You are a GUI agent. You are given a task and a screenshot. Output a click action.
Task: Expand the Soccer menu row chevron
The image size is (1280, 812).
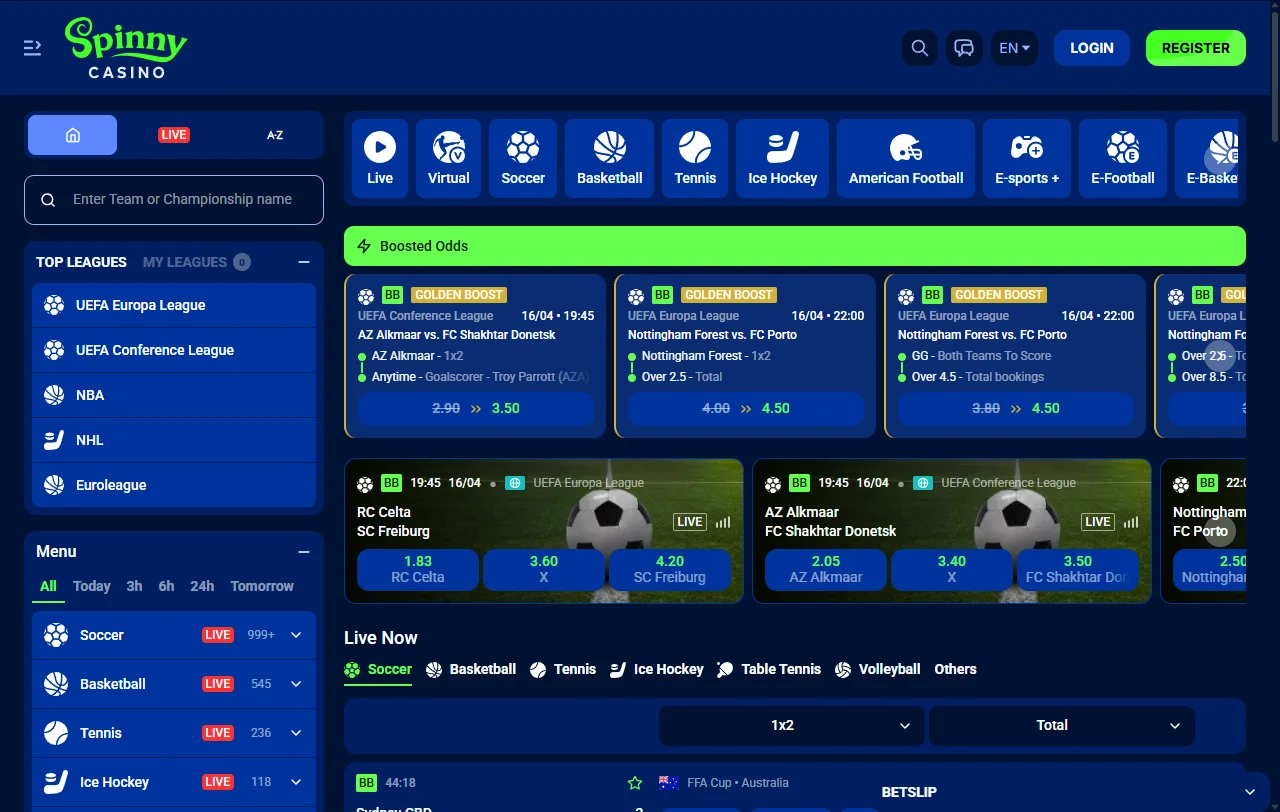point(296,635)
